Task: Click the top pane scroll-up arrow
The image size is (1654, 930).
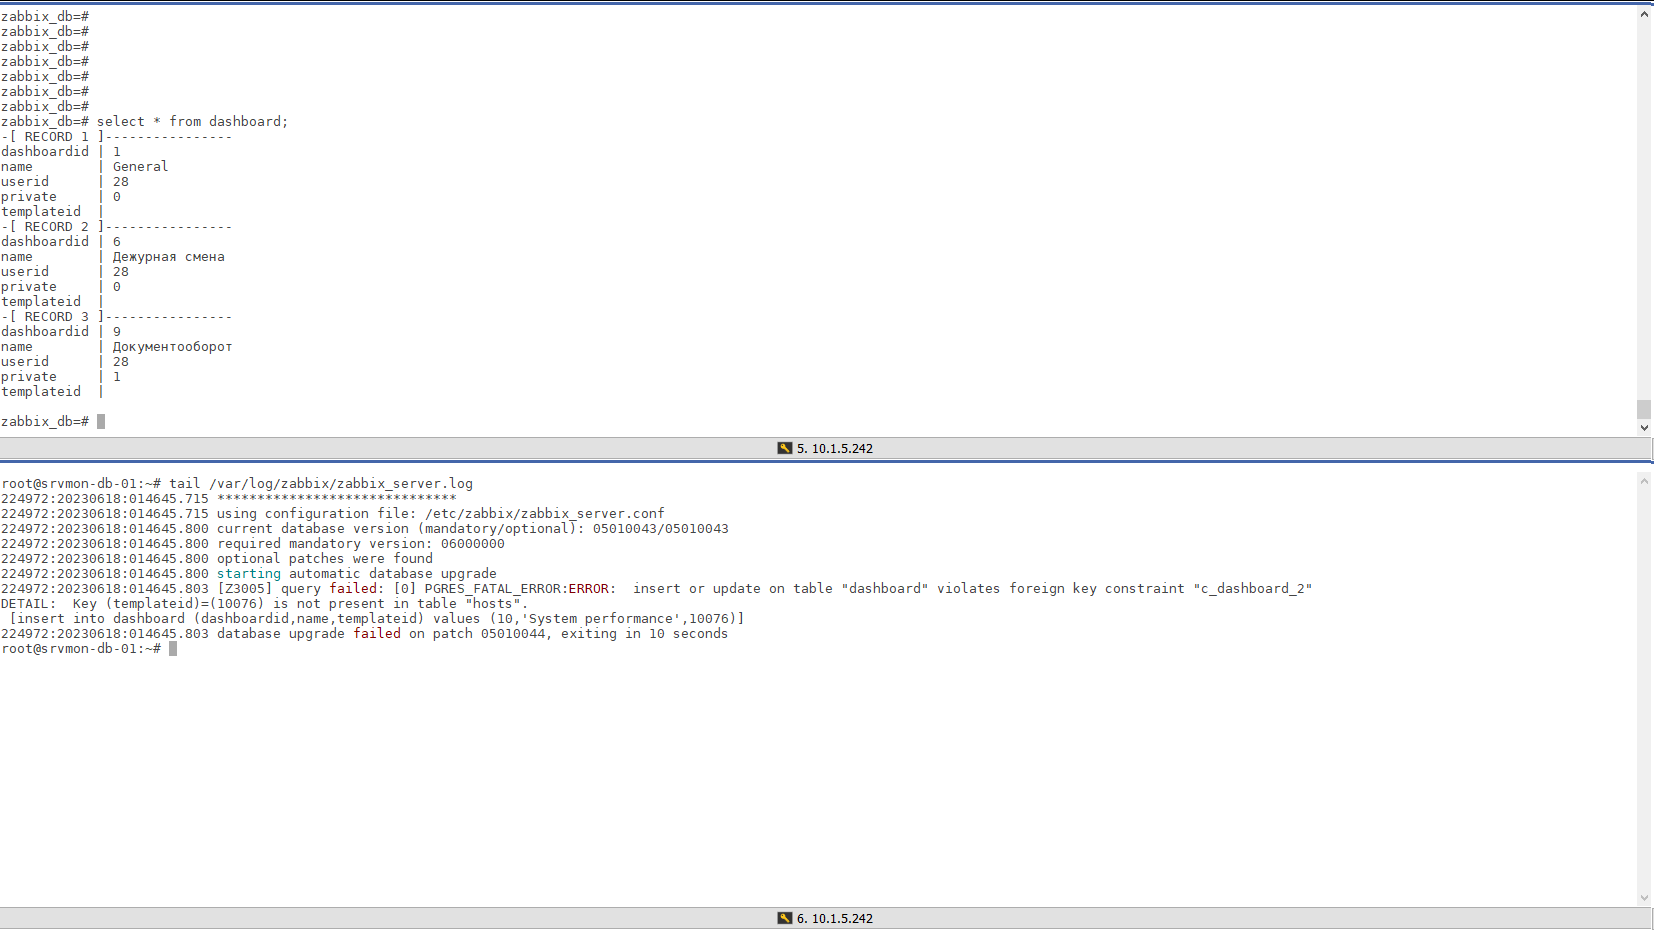Action: coord(1644,14)
